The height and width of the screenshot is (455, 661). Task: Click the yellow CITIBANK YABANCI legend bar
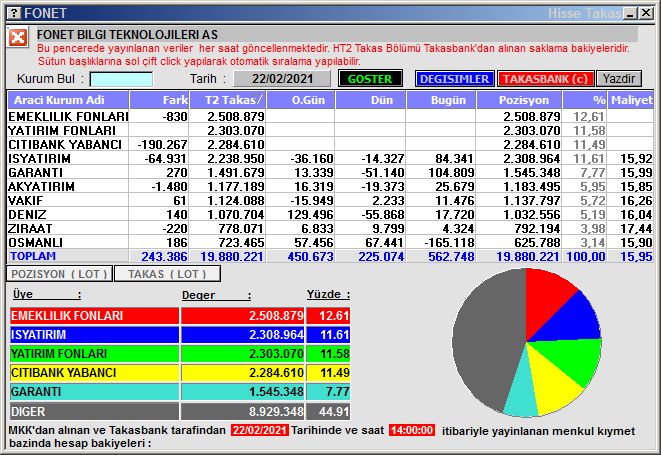point(94,373)
